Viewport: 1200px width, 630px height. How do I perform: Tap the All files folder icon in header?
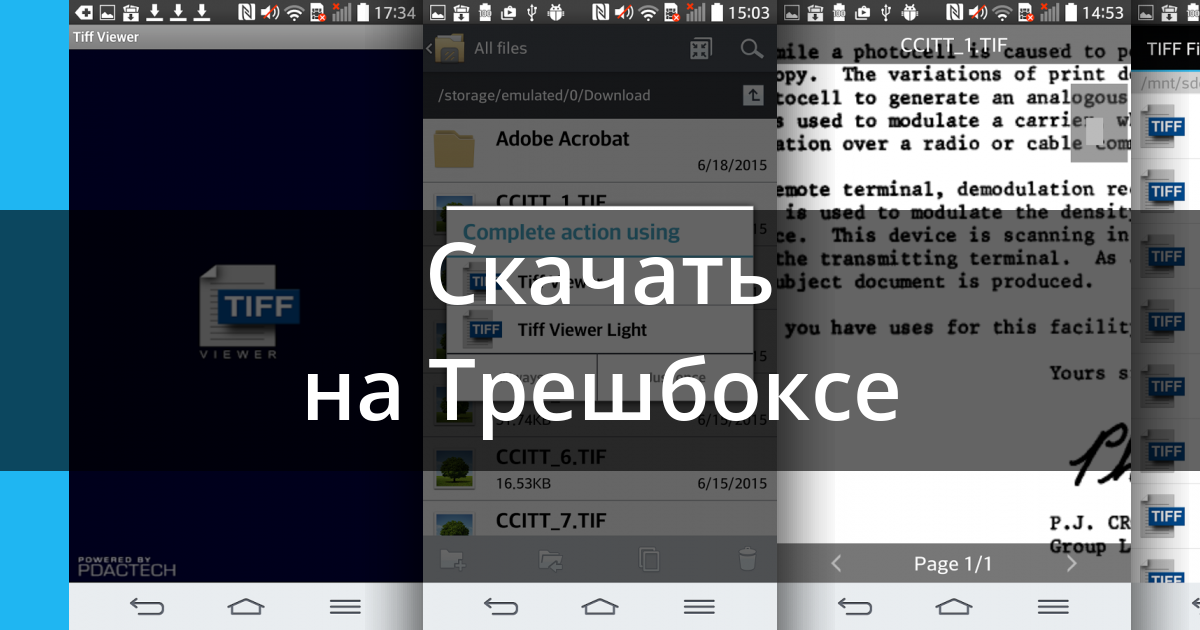point(450,48)
